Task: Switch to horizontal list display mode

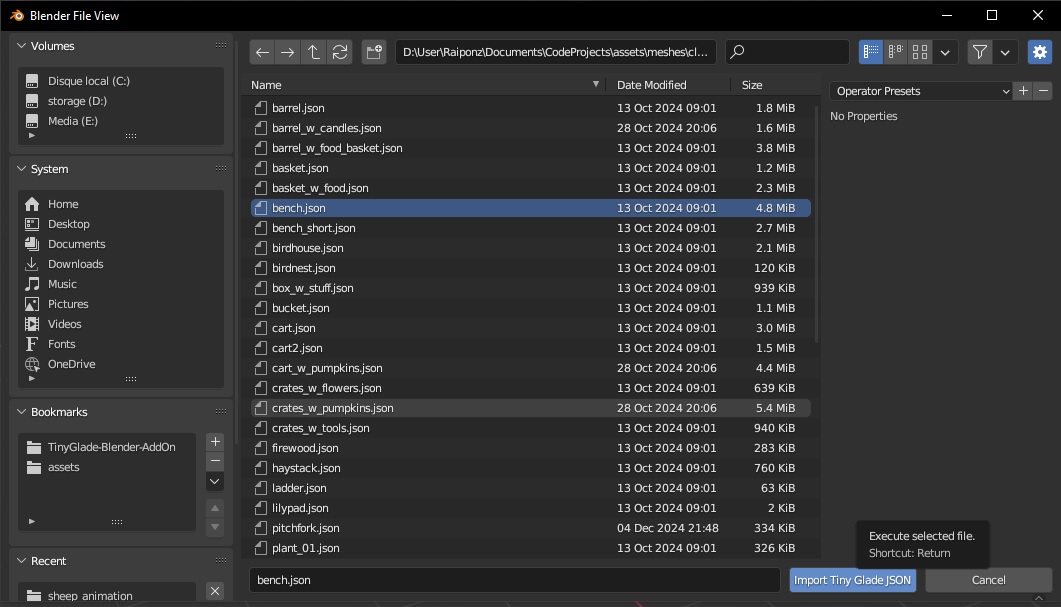Action: point(896,52)
